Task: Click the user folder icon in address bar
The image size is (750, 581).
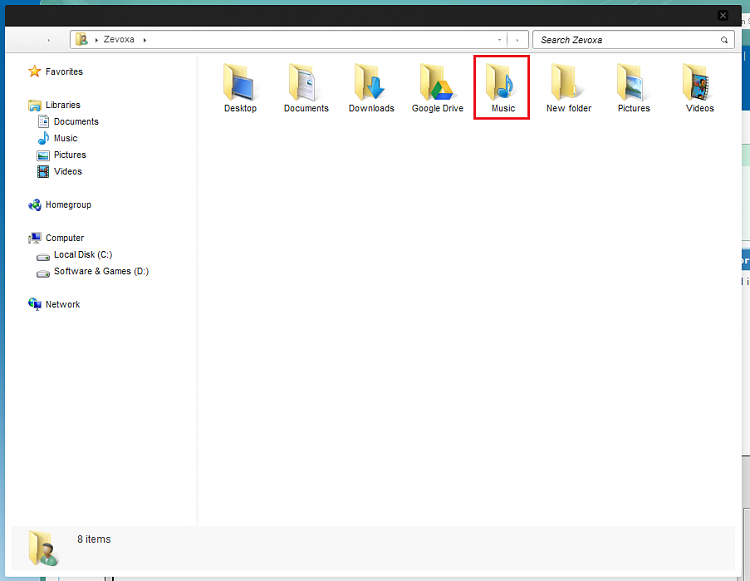Action: [x=82, y=39]
